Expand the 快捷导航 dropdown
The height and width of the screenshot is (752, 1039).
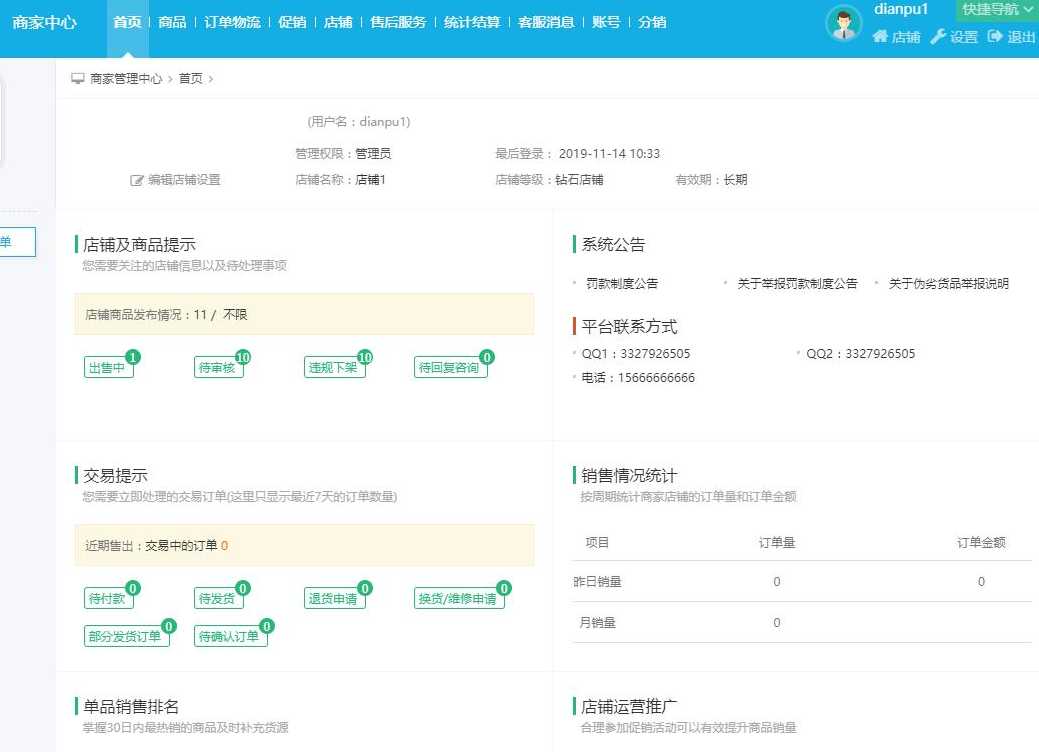(996, 10)
